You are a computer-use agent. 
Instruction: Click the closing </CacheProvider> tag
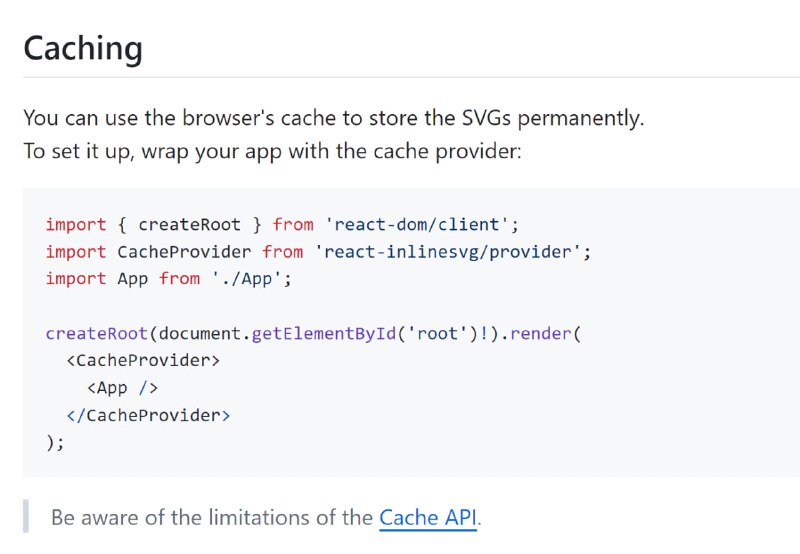148,415
